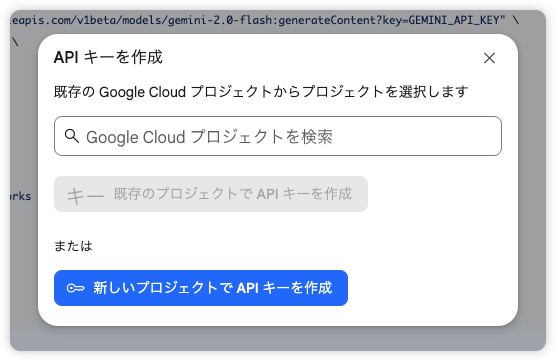Viewport: 556px width, 361px height.
Task: Click the キー icon placeholder on the grey button
Action: coord(85,195)
